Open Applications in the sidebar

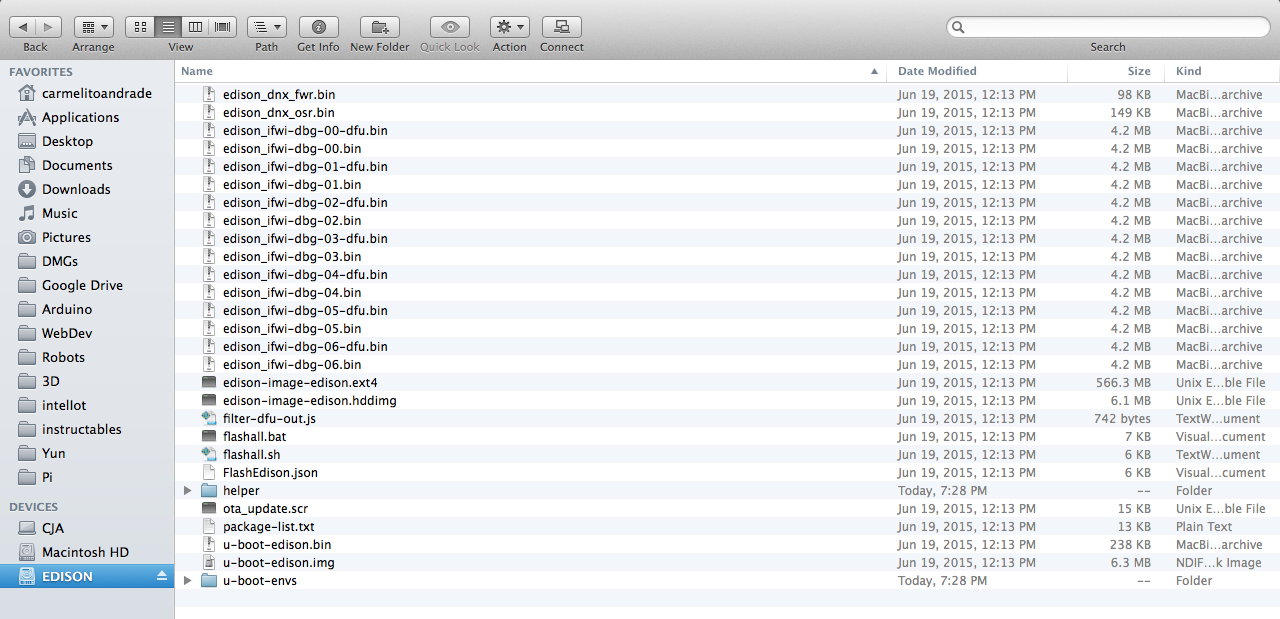pyautogui.click(x=80, y=117)
